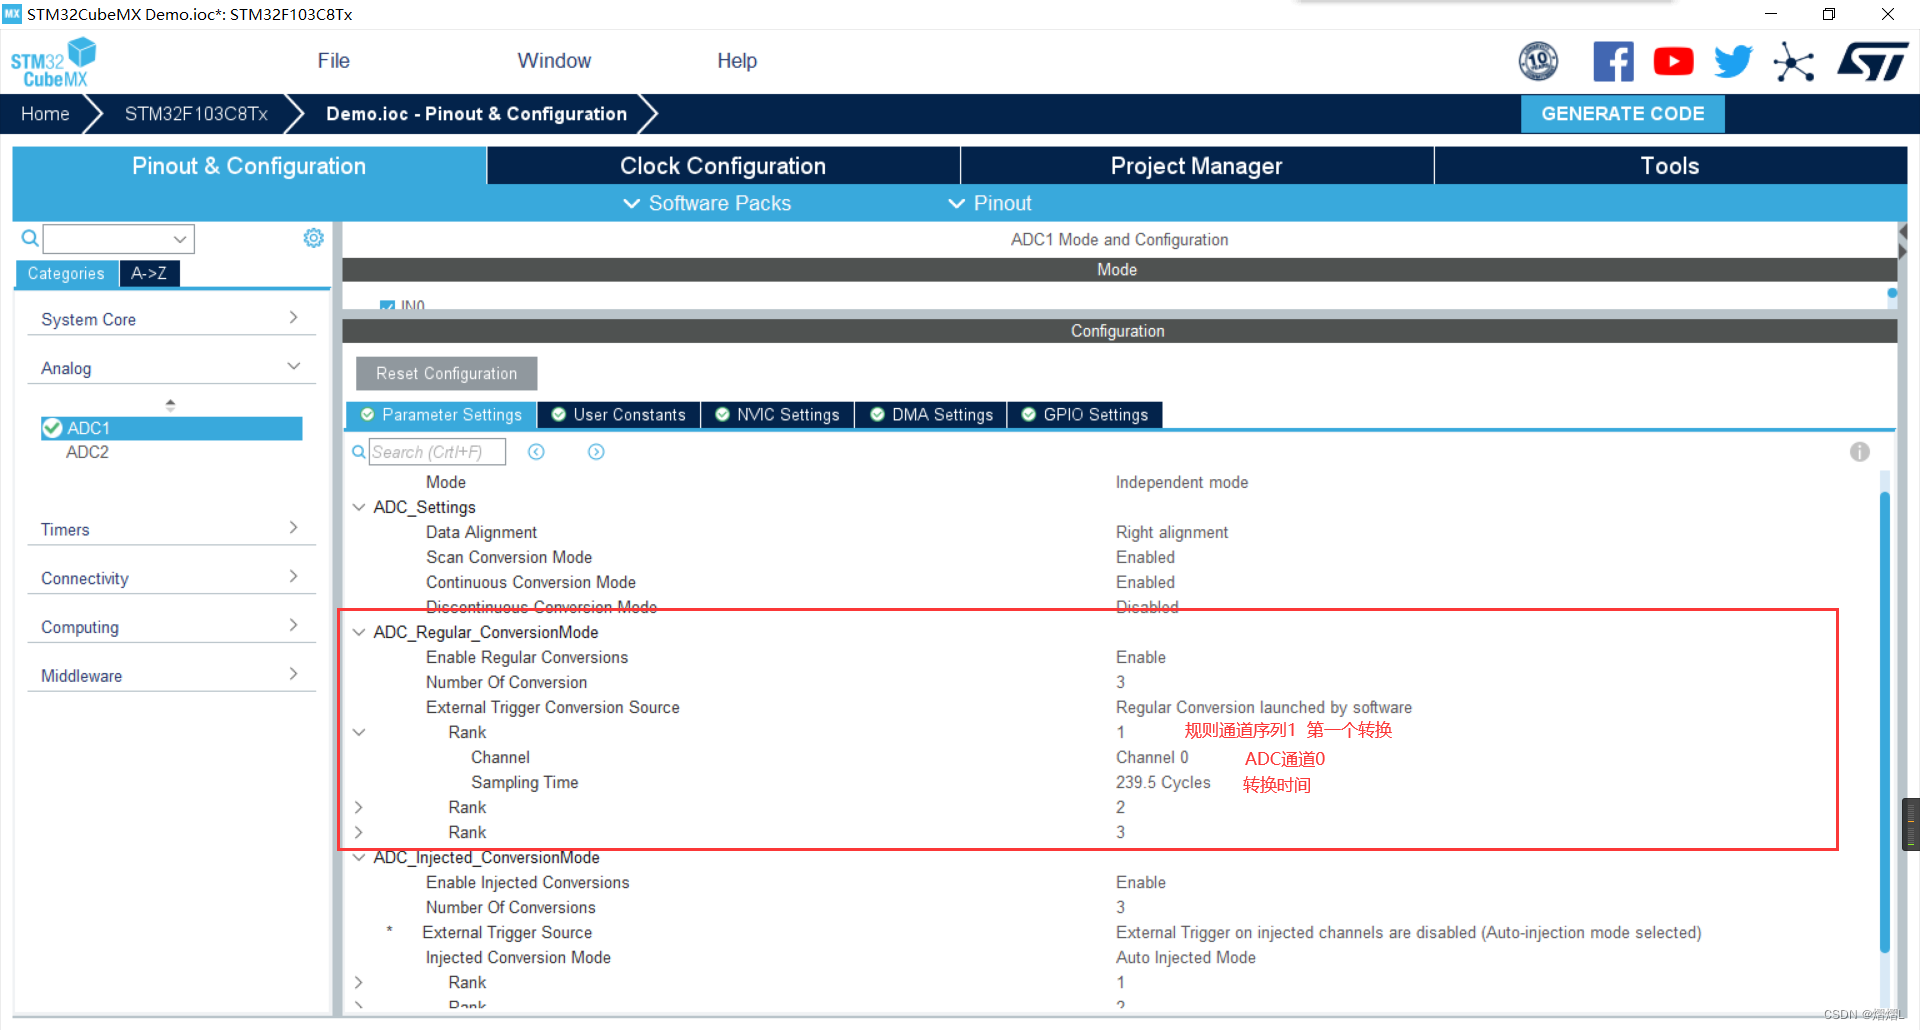This screenshot has width=1920, height=1030.
Task: Click the Independent mode value
Action: [x=1182, y=482]
